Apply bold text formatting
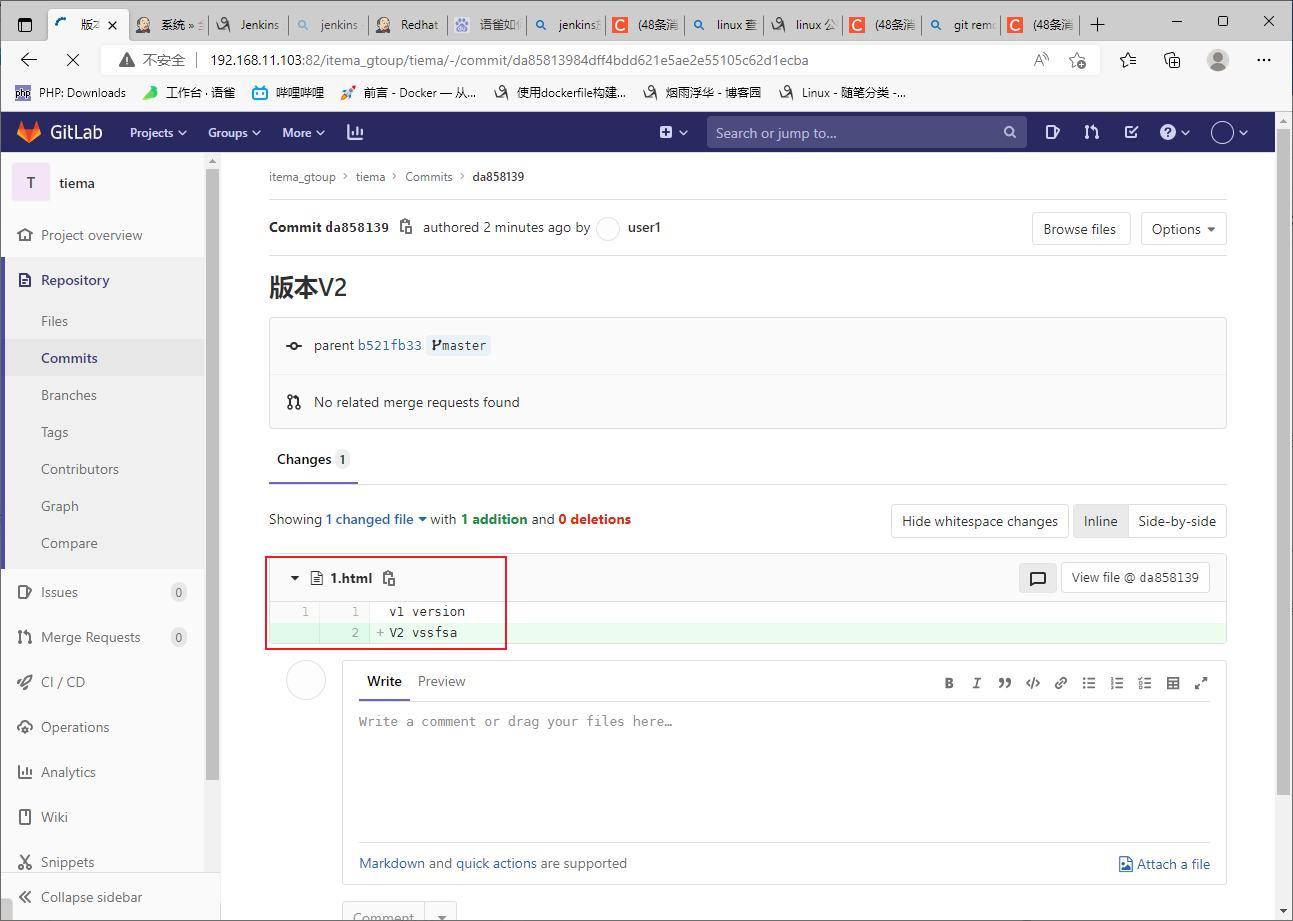 (949, 684)
